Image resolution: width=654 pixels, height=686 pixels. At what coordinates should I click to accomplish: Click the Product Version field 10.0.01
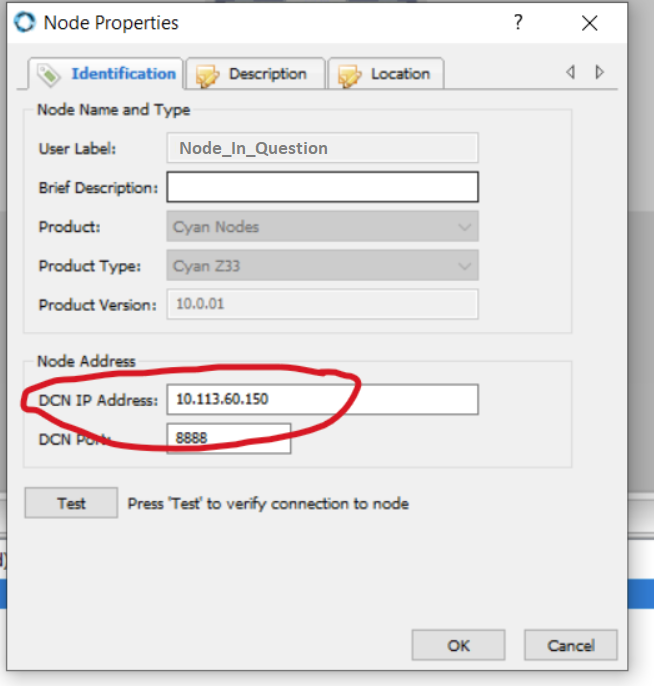322,304
